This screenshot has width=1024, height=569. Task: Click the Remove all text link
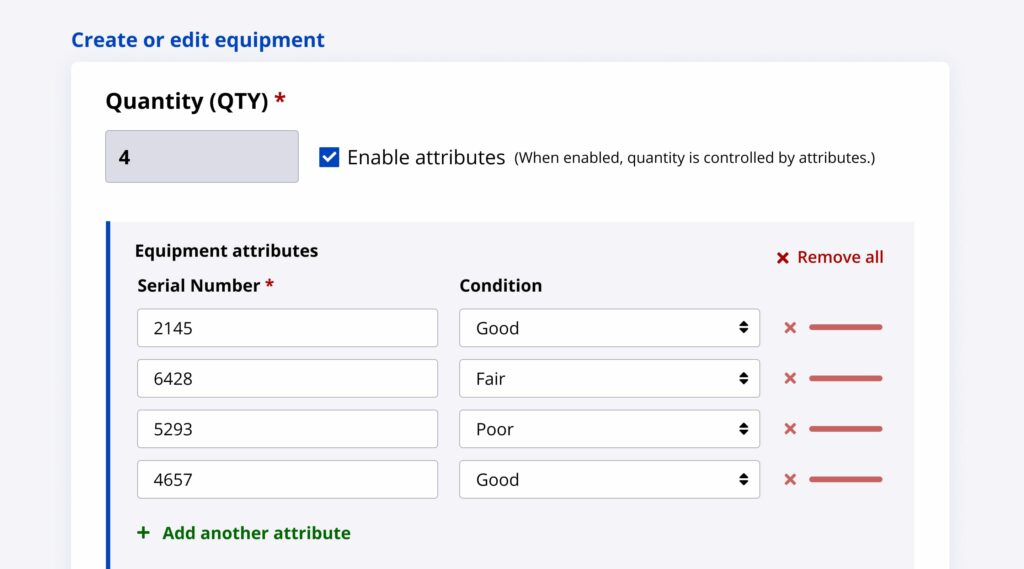pos(840,257)
